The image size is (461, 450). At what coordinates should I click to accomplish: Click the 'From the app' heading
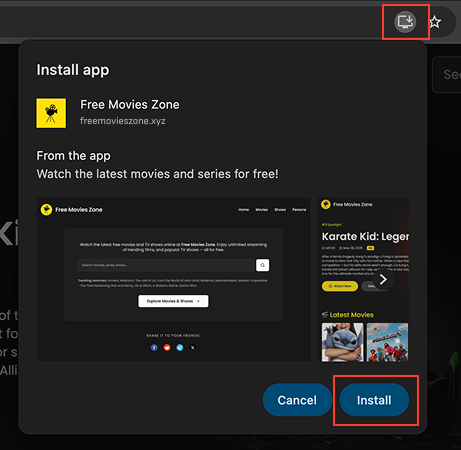coord(73,156)
